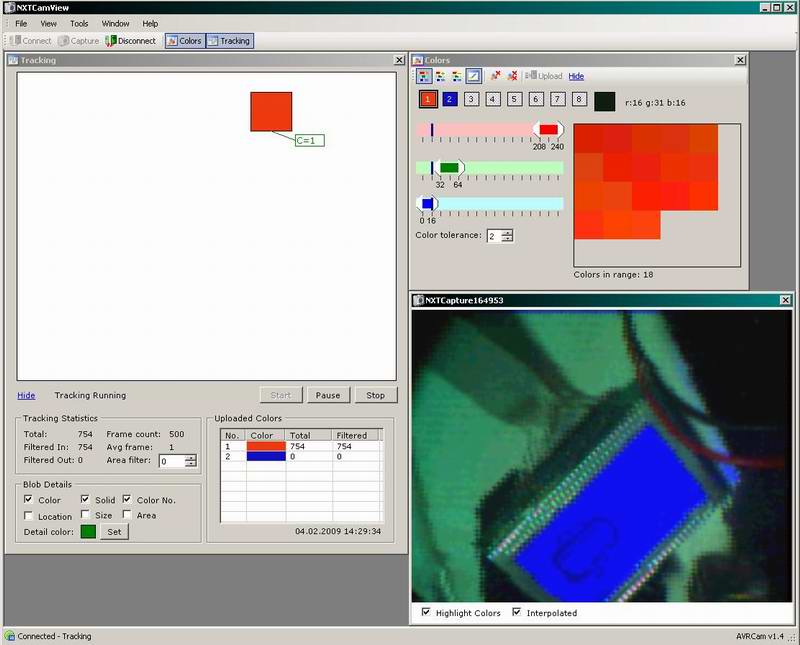Image resolution: width=800 pixels, height=645 pixels.
Task: Enable the Location checkbox
Action: 29,515
